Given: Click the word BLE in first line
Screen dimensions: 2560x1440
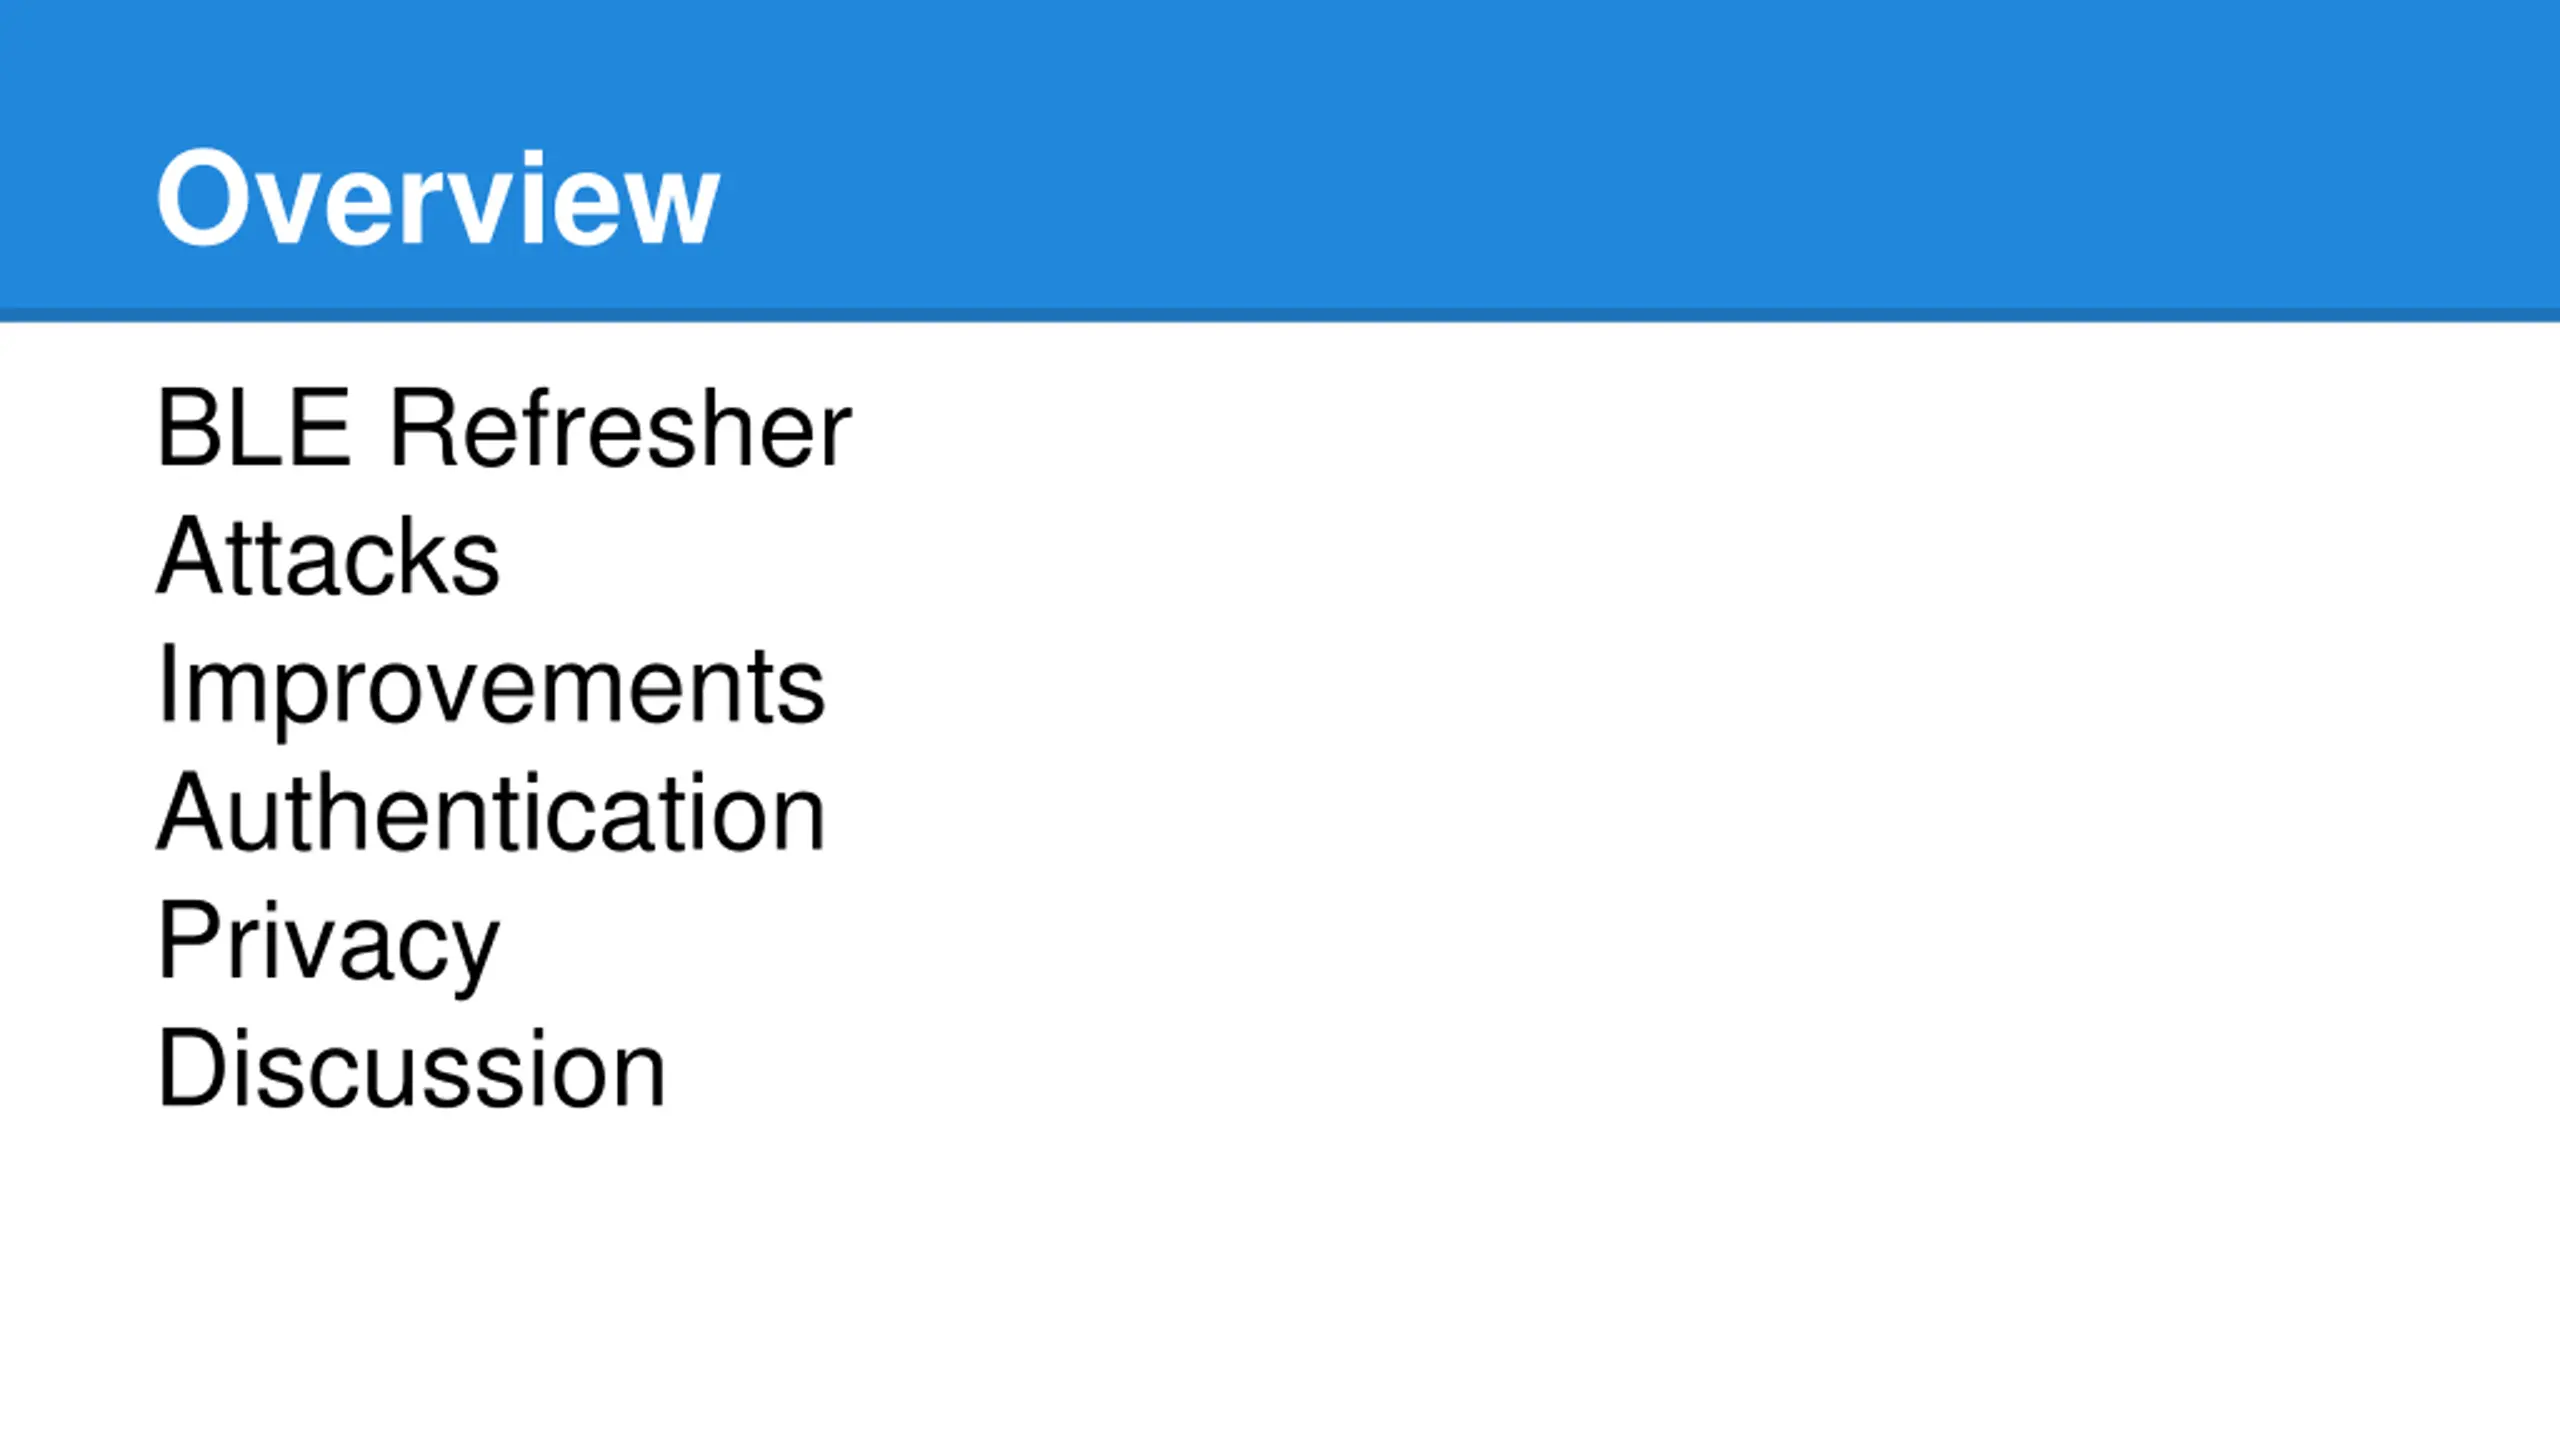Looking at the screenshot, I should (254, 428).
